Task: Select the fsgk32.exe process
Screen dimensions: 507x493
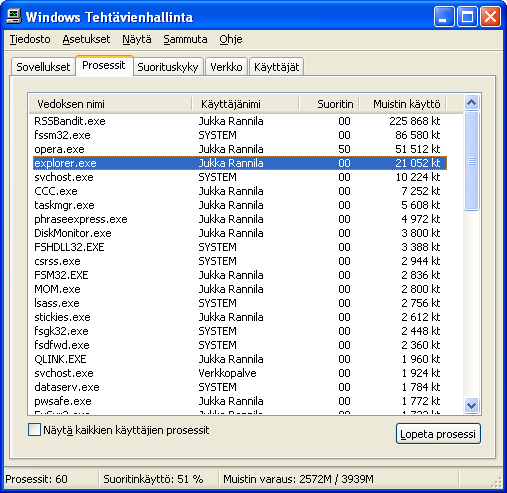Action: 240,331
